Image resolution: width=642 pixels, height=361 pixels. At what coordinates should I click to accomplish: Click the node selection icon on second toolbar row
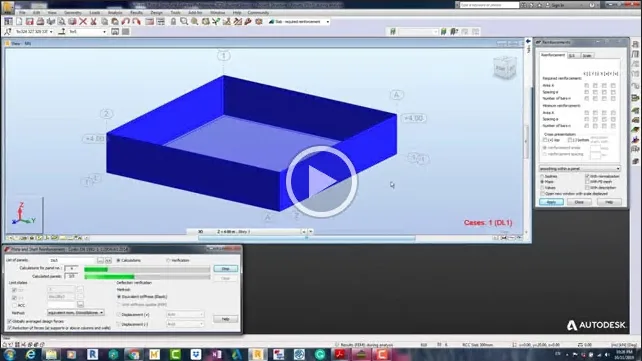click(8, 32)
